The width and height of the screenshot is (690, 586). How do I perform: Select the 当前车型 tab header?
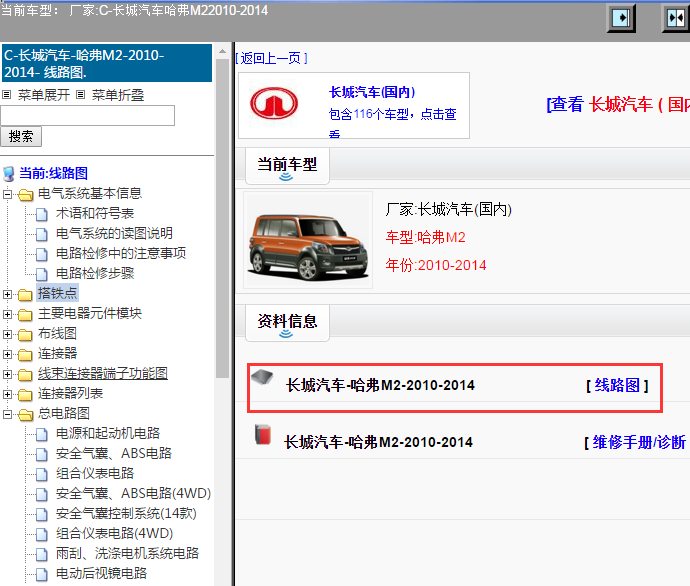287,166
